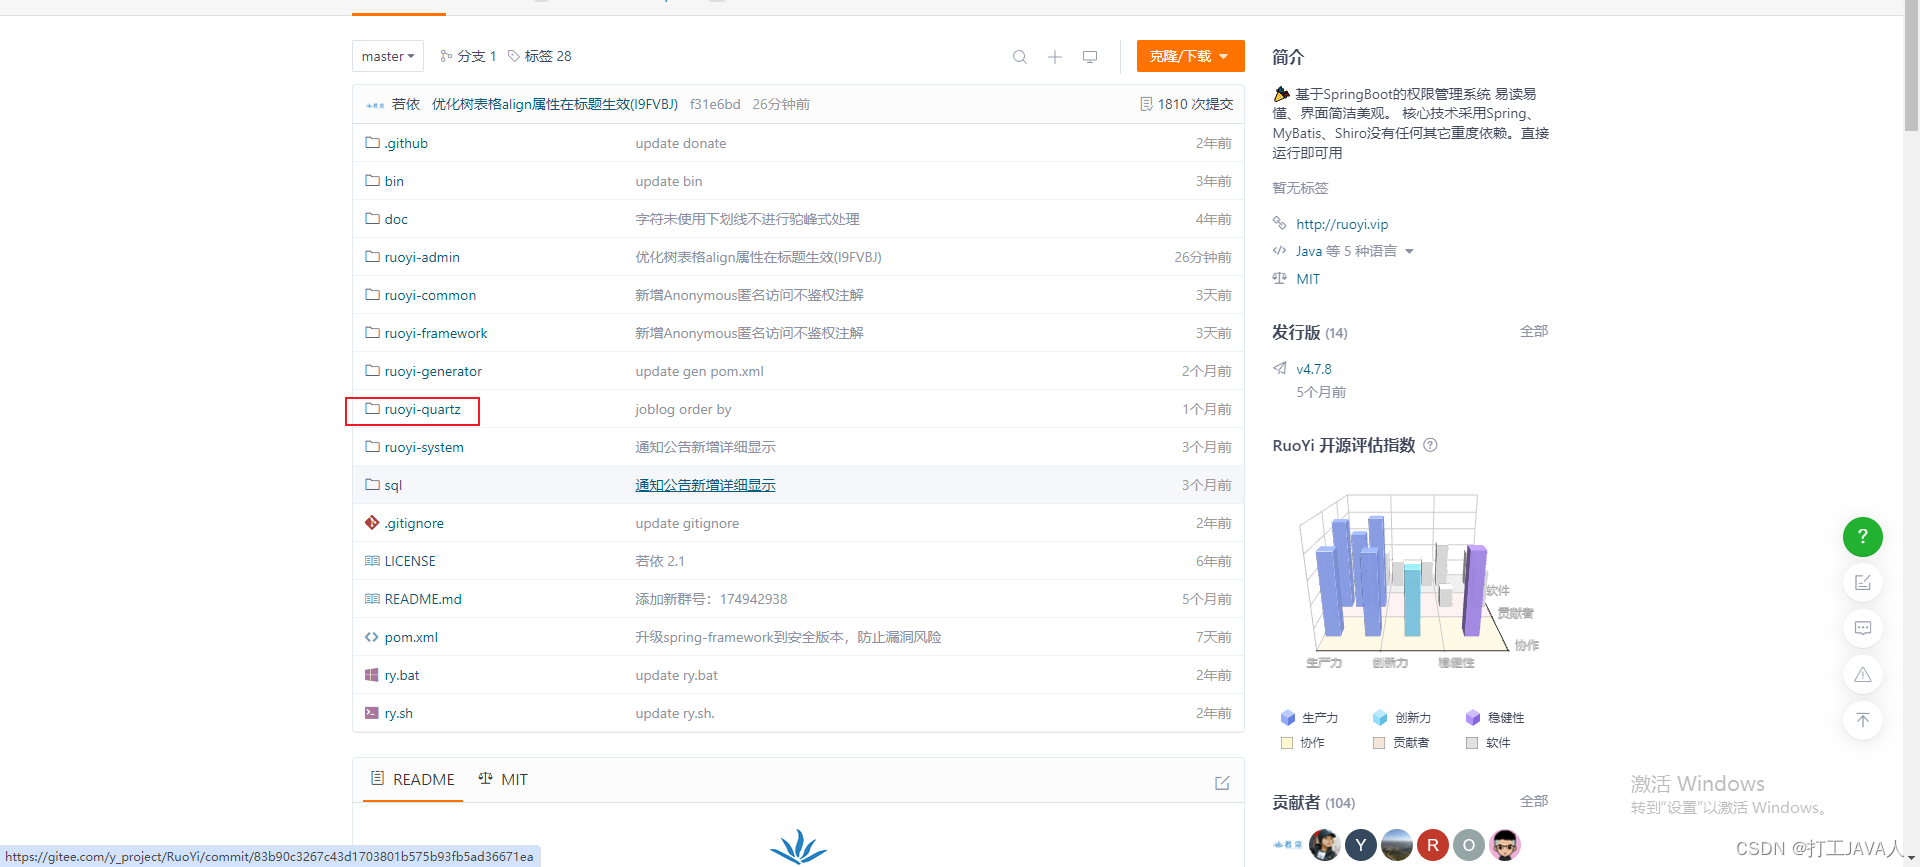
Task: Open the v4.7.8 release link
Action: tap(1313, 369)
